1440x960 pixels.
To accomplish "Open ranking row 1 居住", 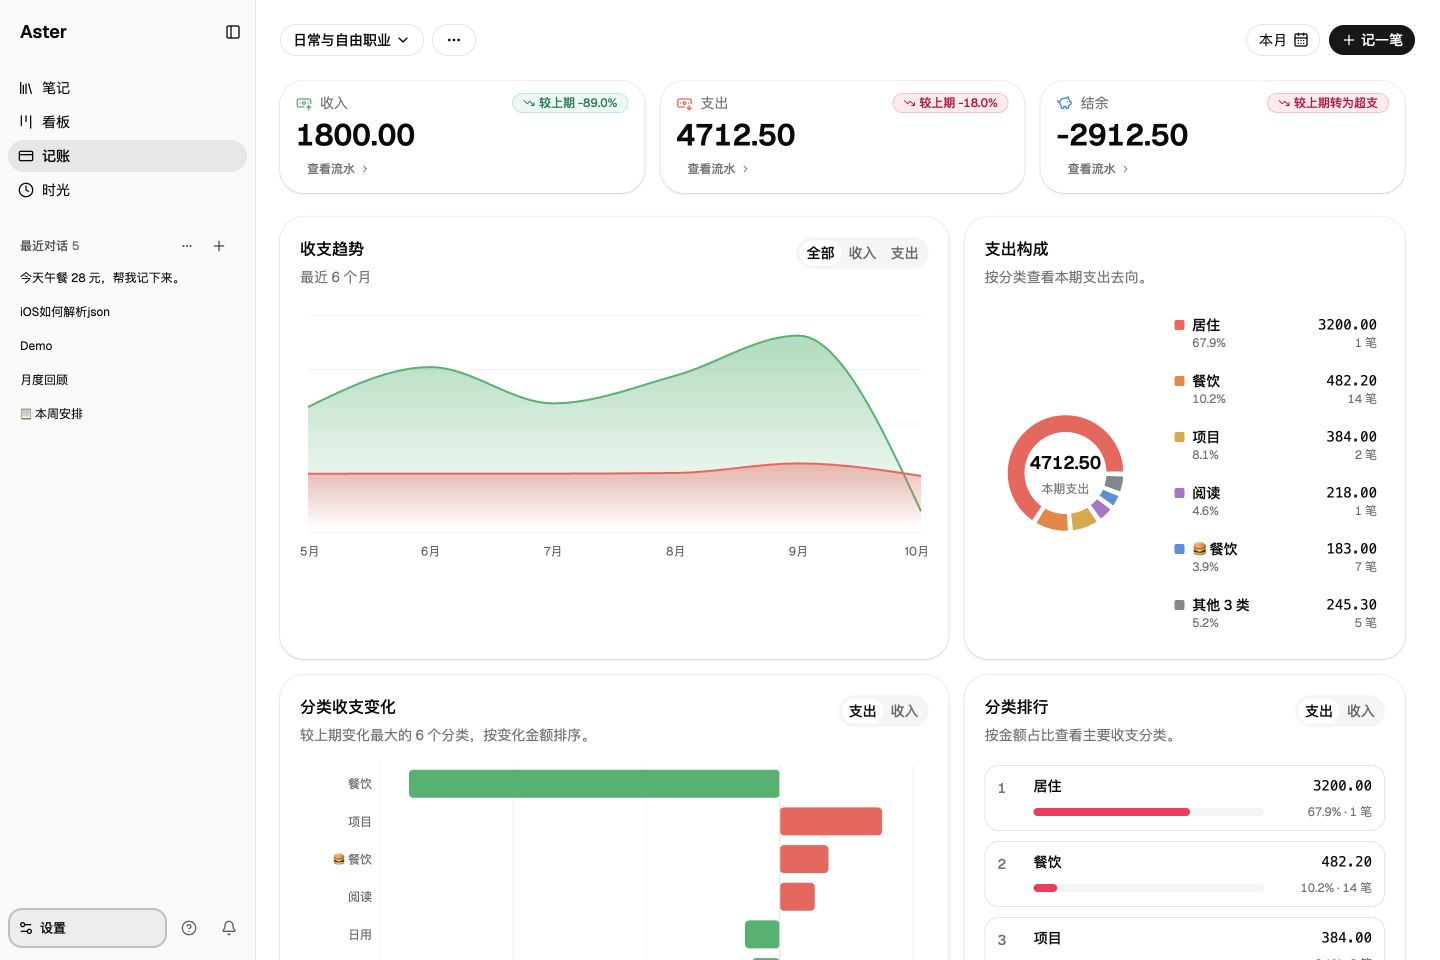I will point(1184,798).
